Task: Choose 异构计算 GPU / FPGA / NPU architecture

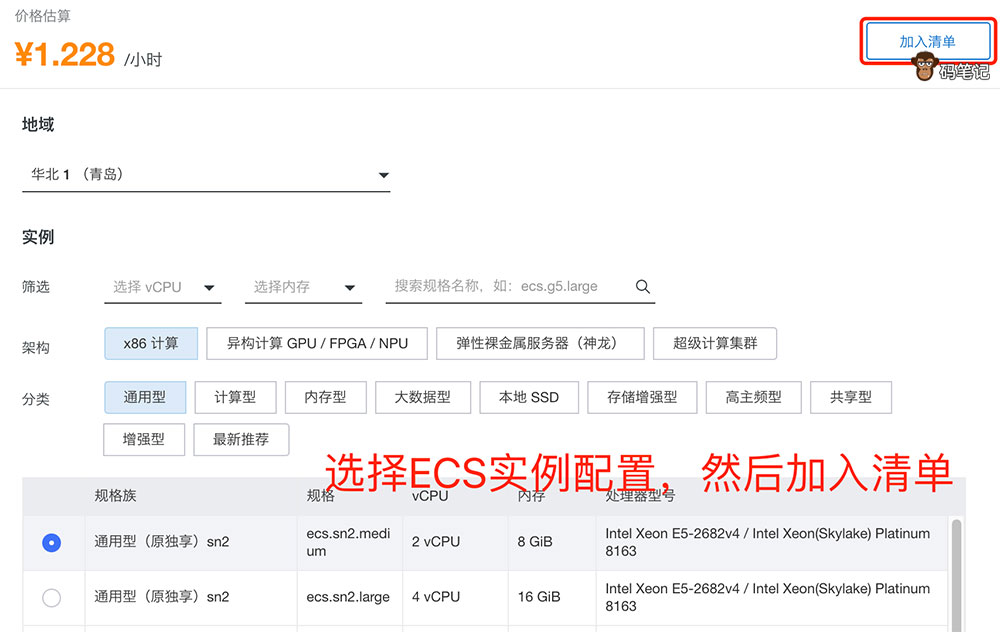Action: pyautogui.click(x=317, y=343)
